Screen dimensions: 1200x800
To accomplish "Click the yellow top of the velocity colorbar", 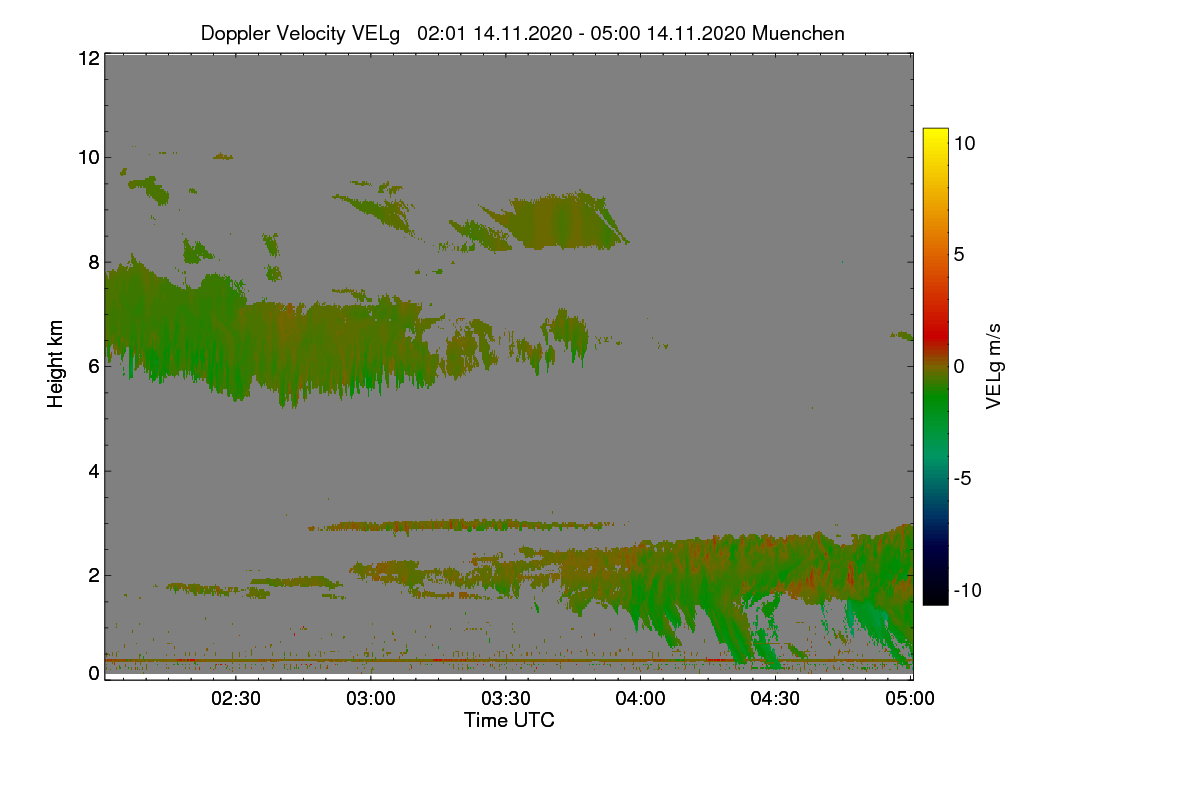I will 935,135.
